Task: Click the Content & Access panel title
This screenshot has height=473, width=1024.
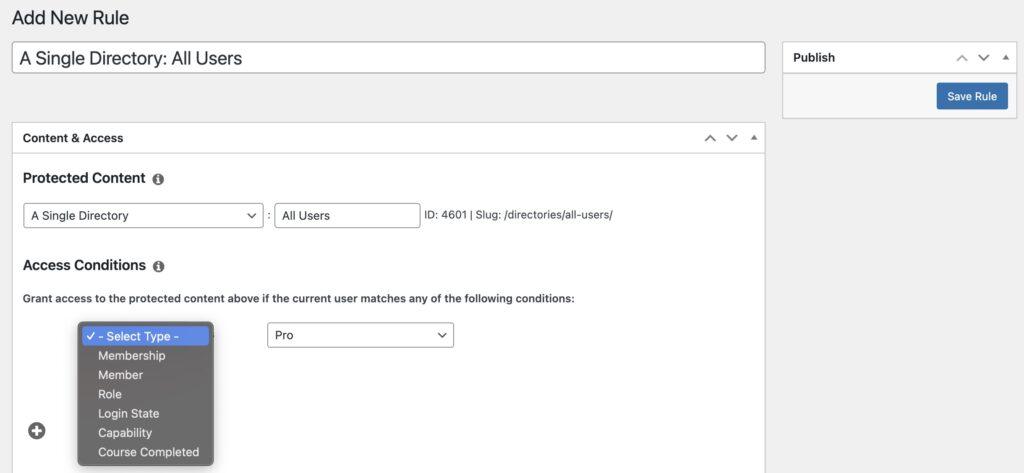Action: 73,138
